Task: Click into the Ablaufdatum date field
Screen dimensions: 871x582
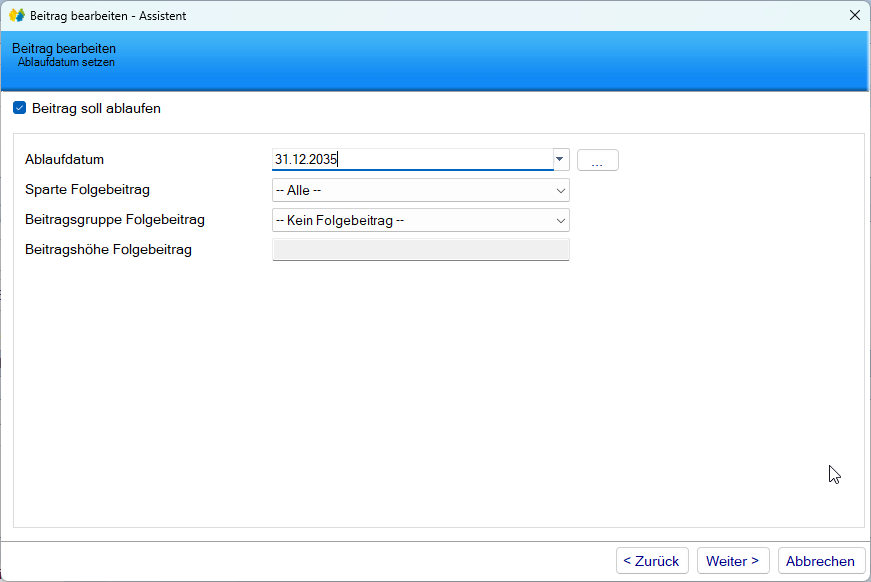Action: pyautogui.click(x=410, y=160)
